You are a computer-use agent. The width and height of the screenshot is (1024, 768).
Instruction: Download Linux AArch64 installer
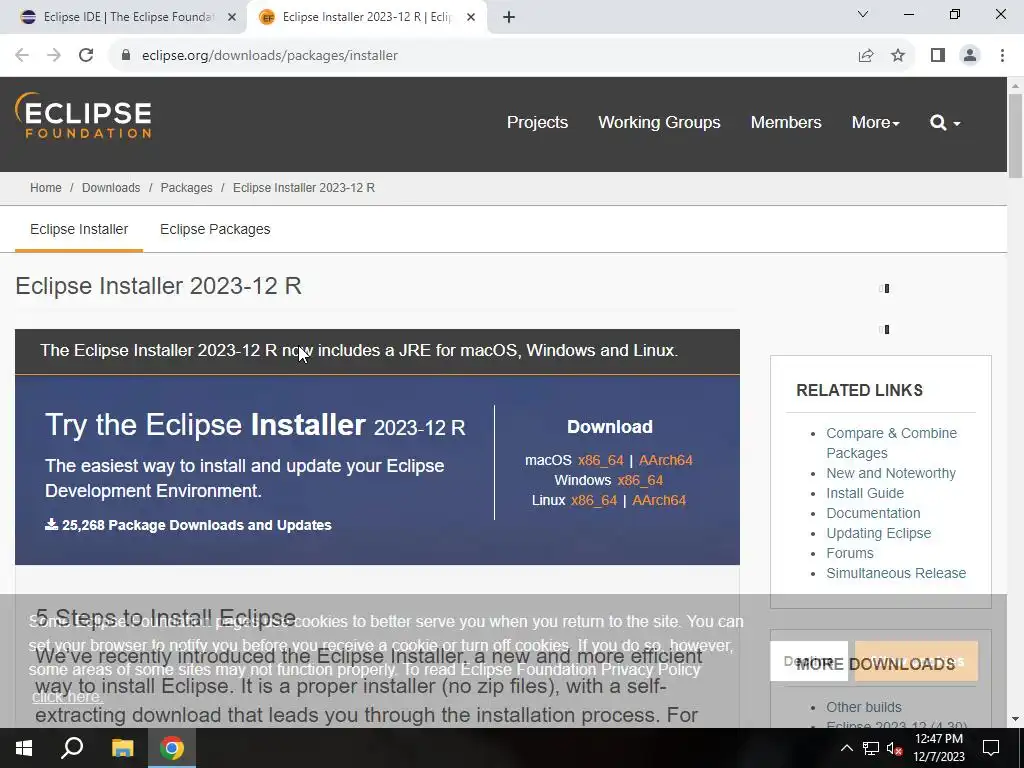(x=659, y=500)
